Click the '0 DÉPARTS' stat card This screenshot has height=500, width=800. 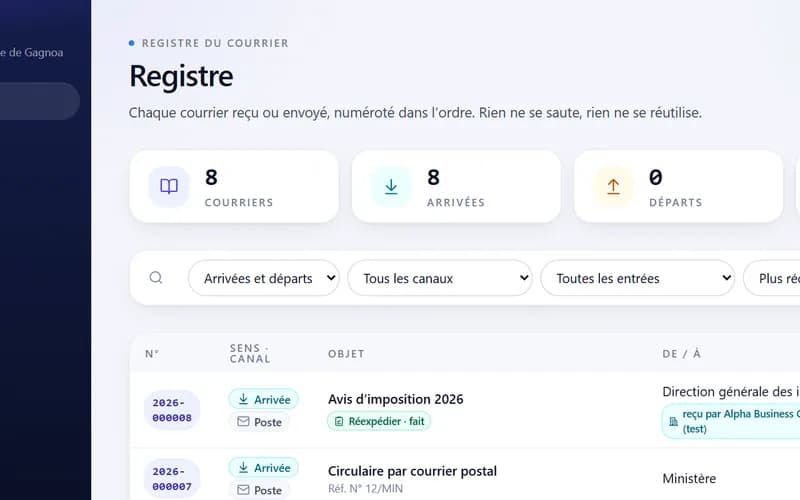click(x=679, y=187)
